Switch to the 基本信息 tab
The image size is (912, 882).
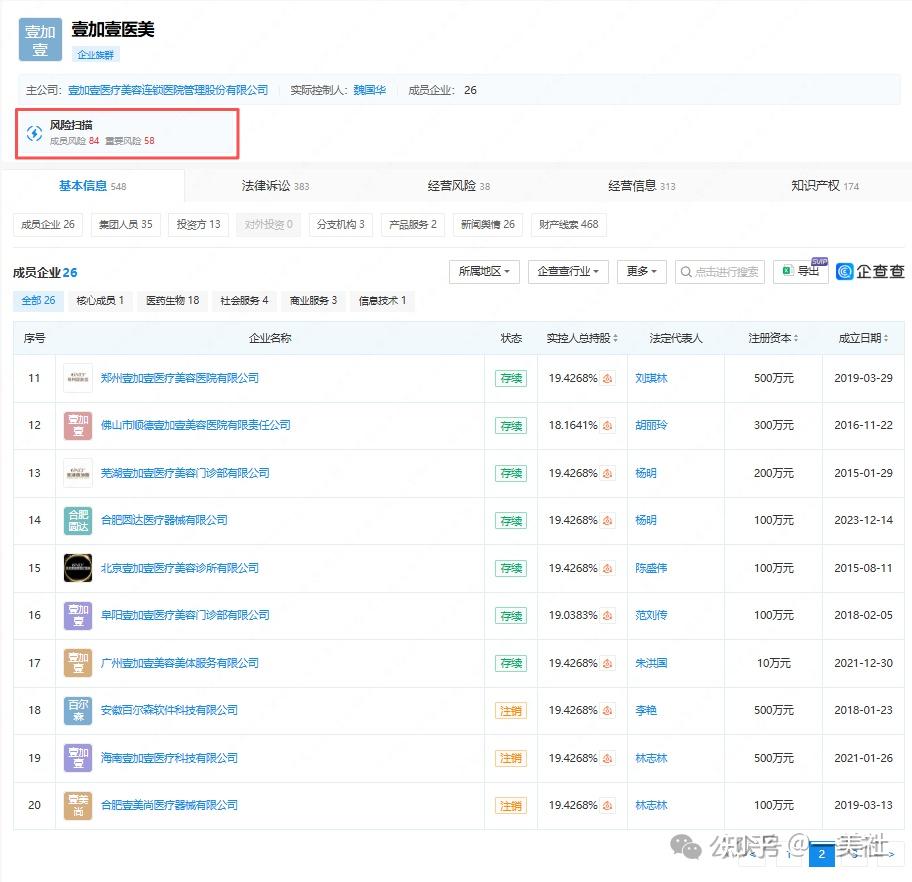(92, 186)
